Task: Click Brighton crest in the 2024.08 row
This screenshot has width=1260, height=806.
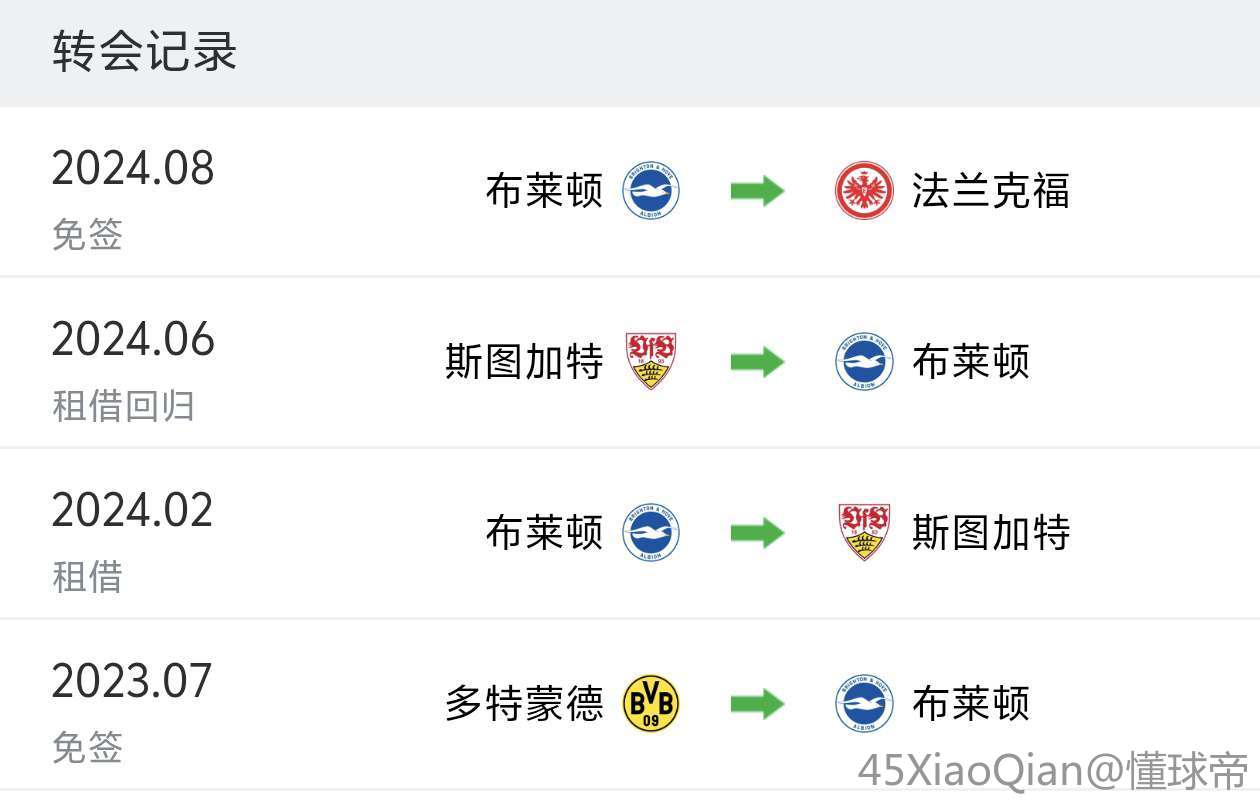Action: (651, 191)
